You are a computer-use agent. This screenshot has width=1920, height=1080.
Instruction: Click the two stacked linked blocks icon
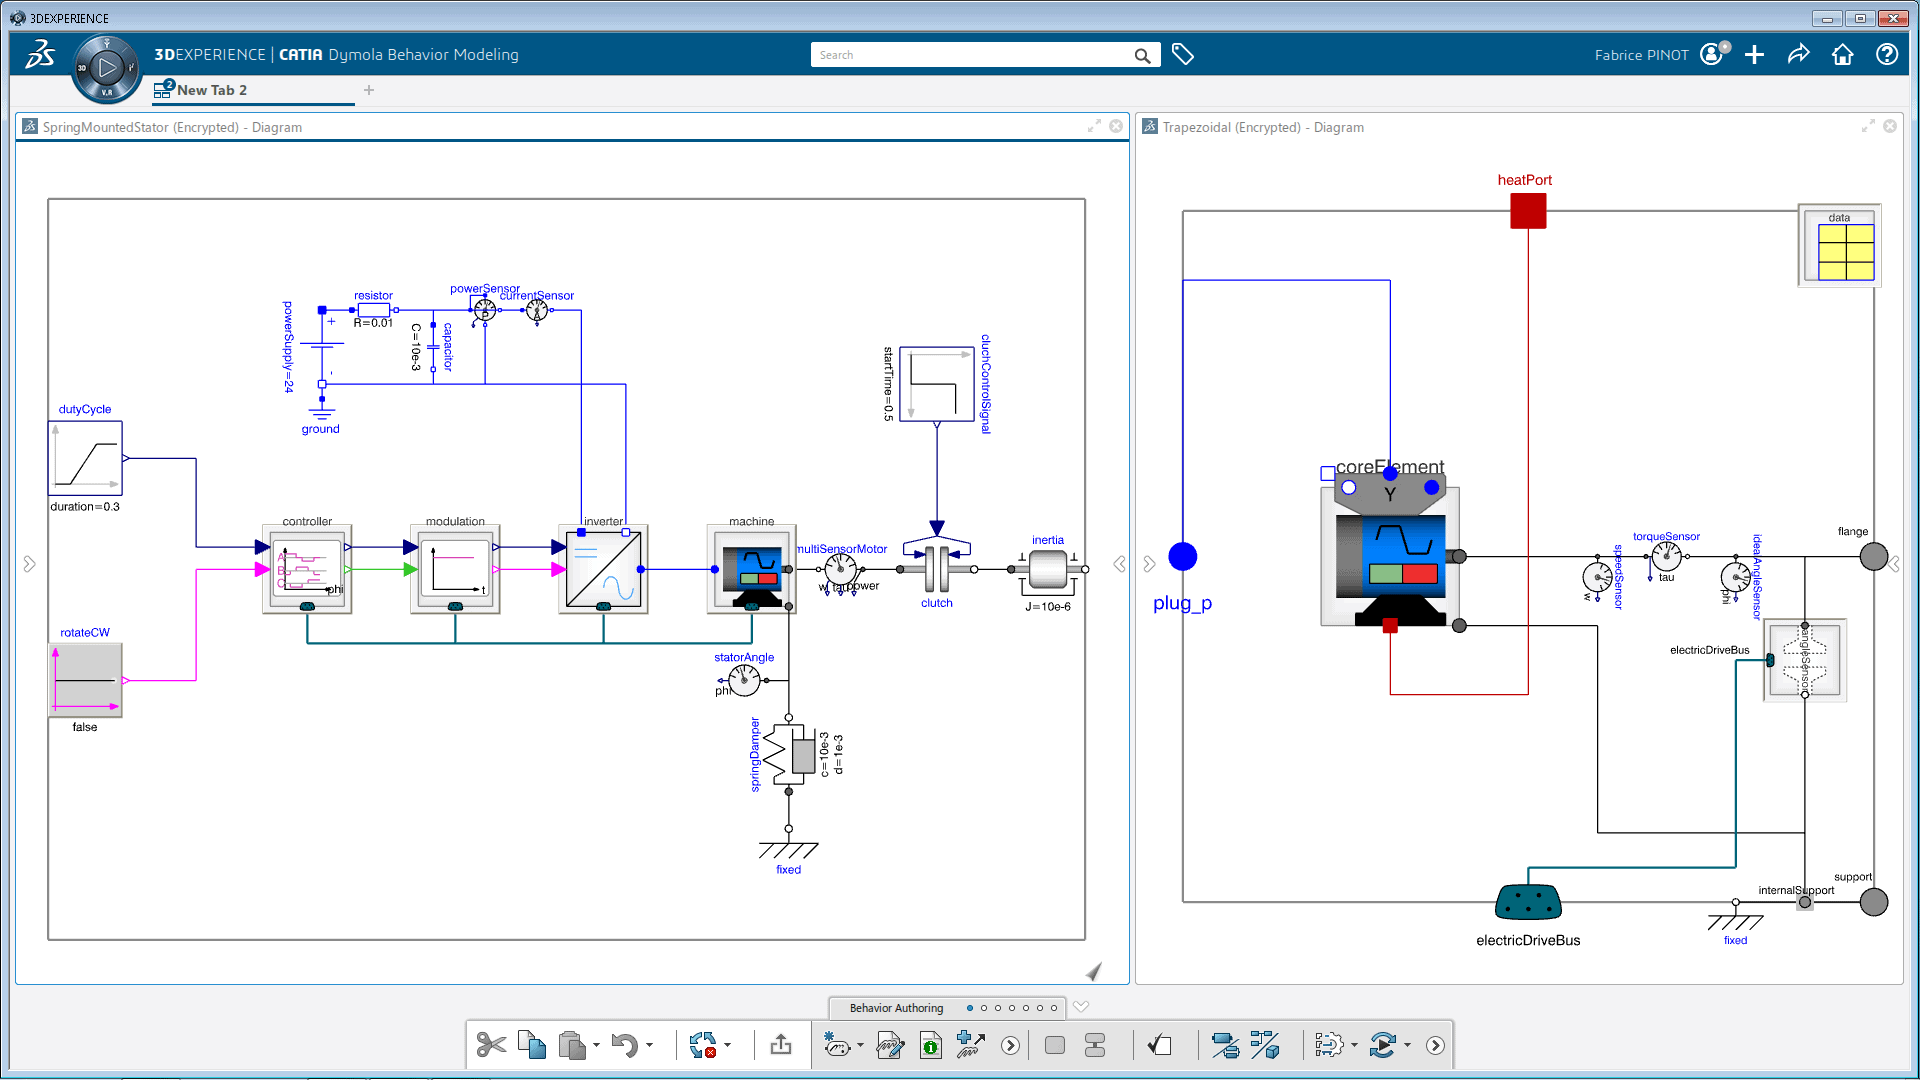pos(1095,1045)
